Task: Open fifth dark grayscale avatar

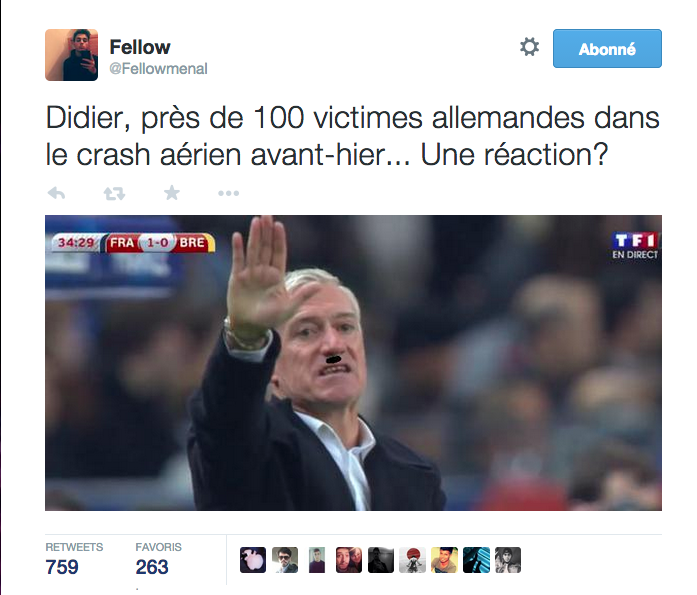Action: [x=381, y=560]
